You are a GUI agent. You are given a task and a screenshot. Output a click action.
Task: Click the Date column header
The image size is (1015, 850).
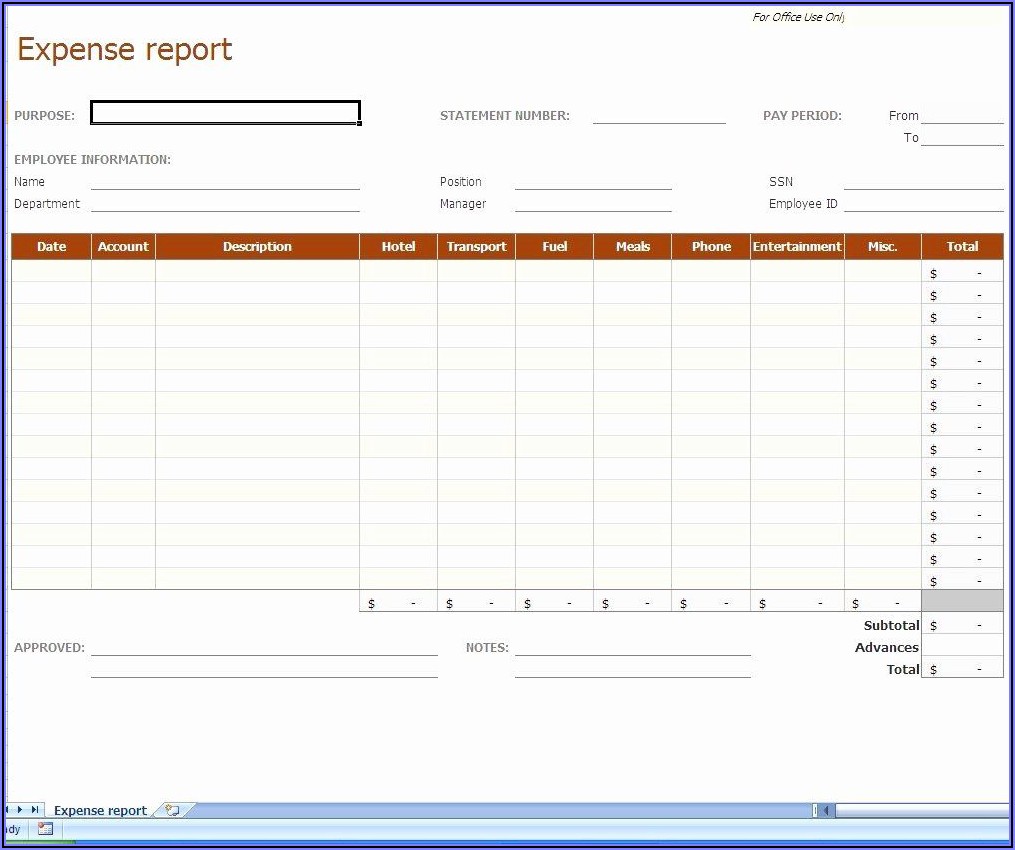point(51,247)
